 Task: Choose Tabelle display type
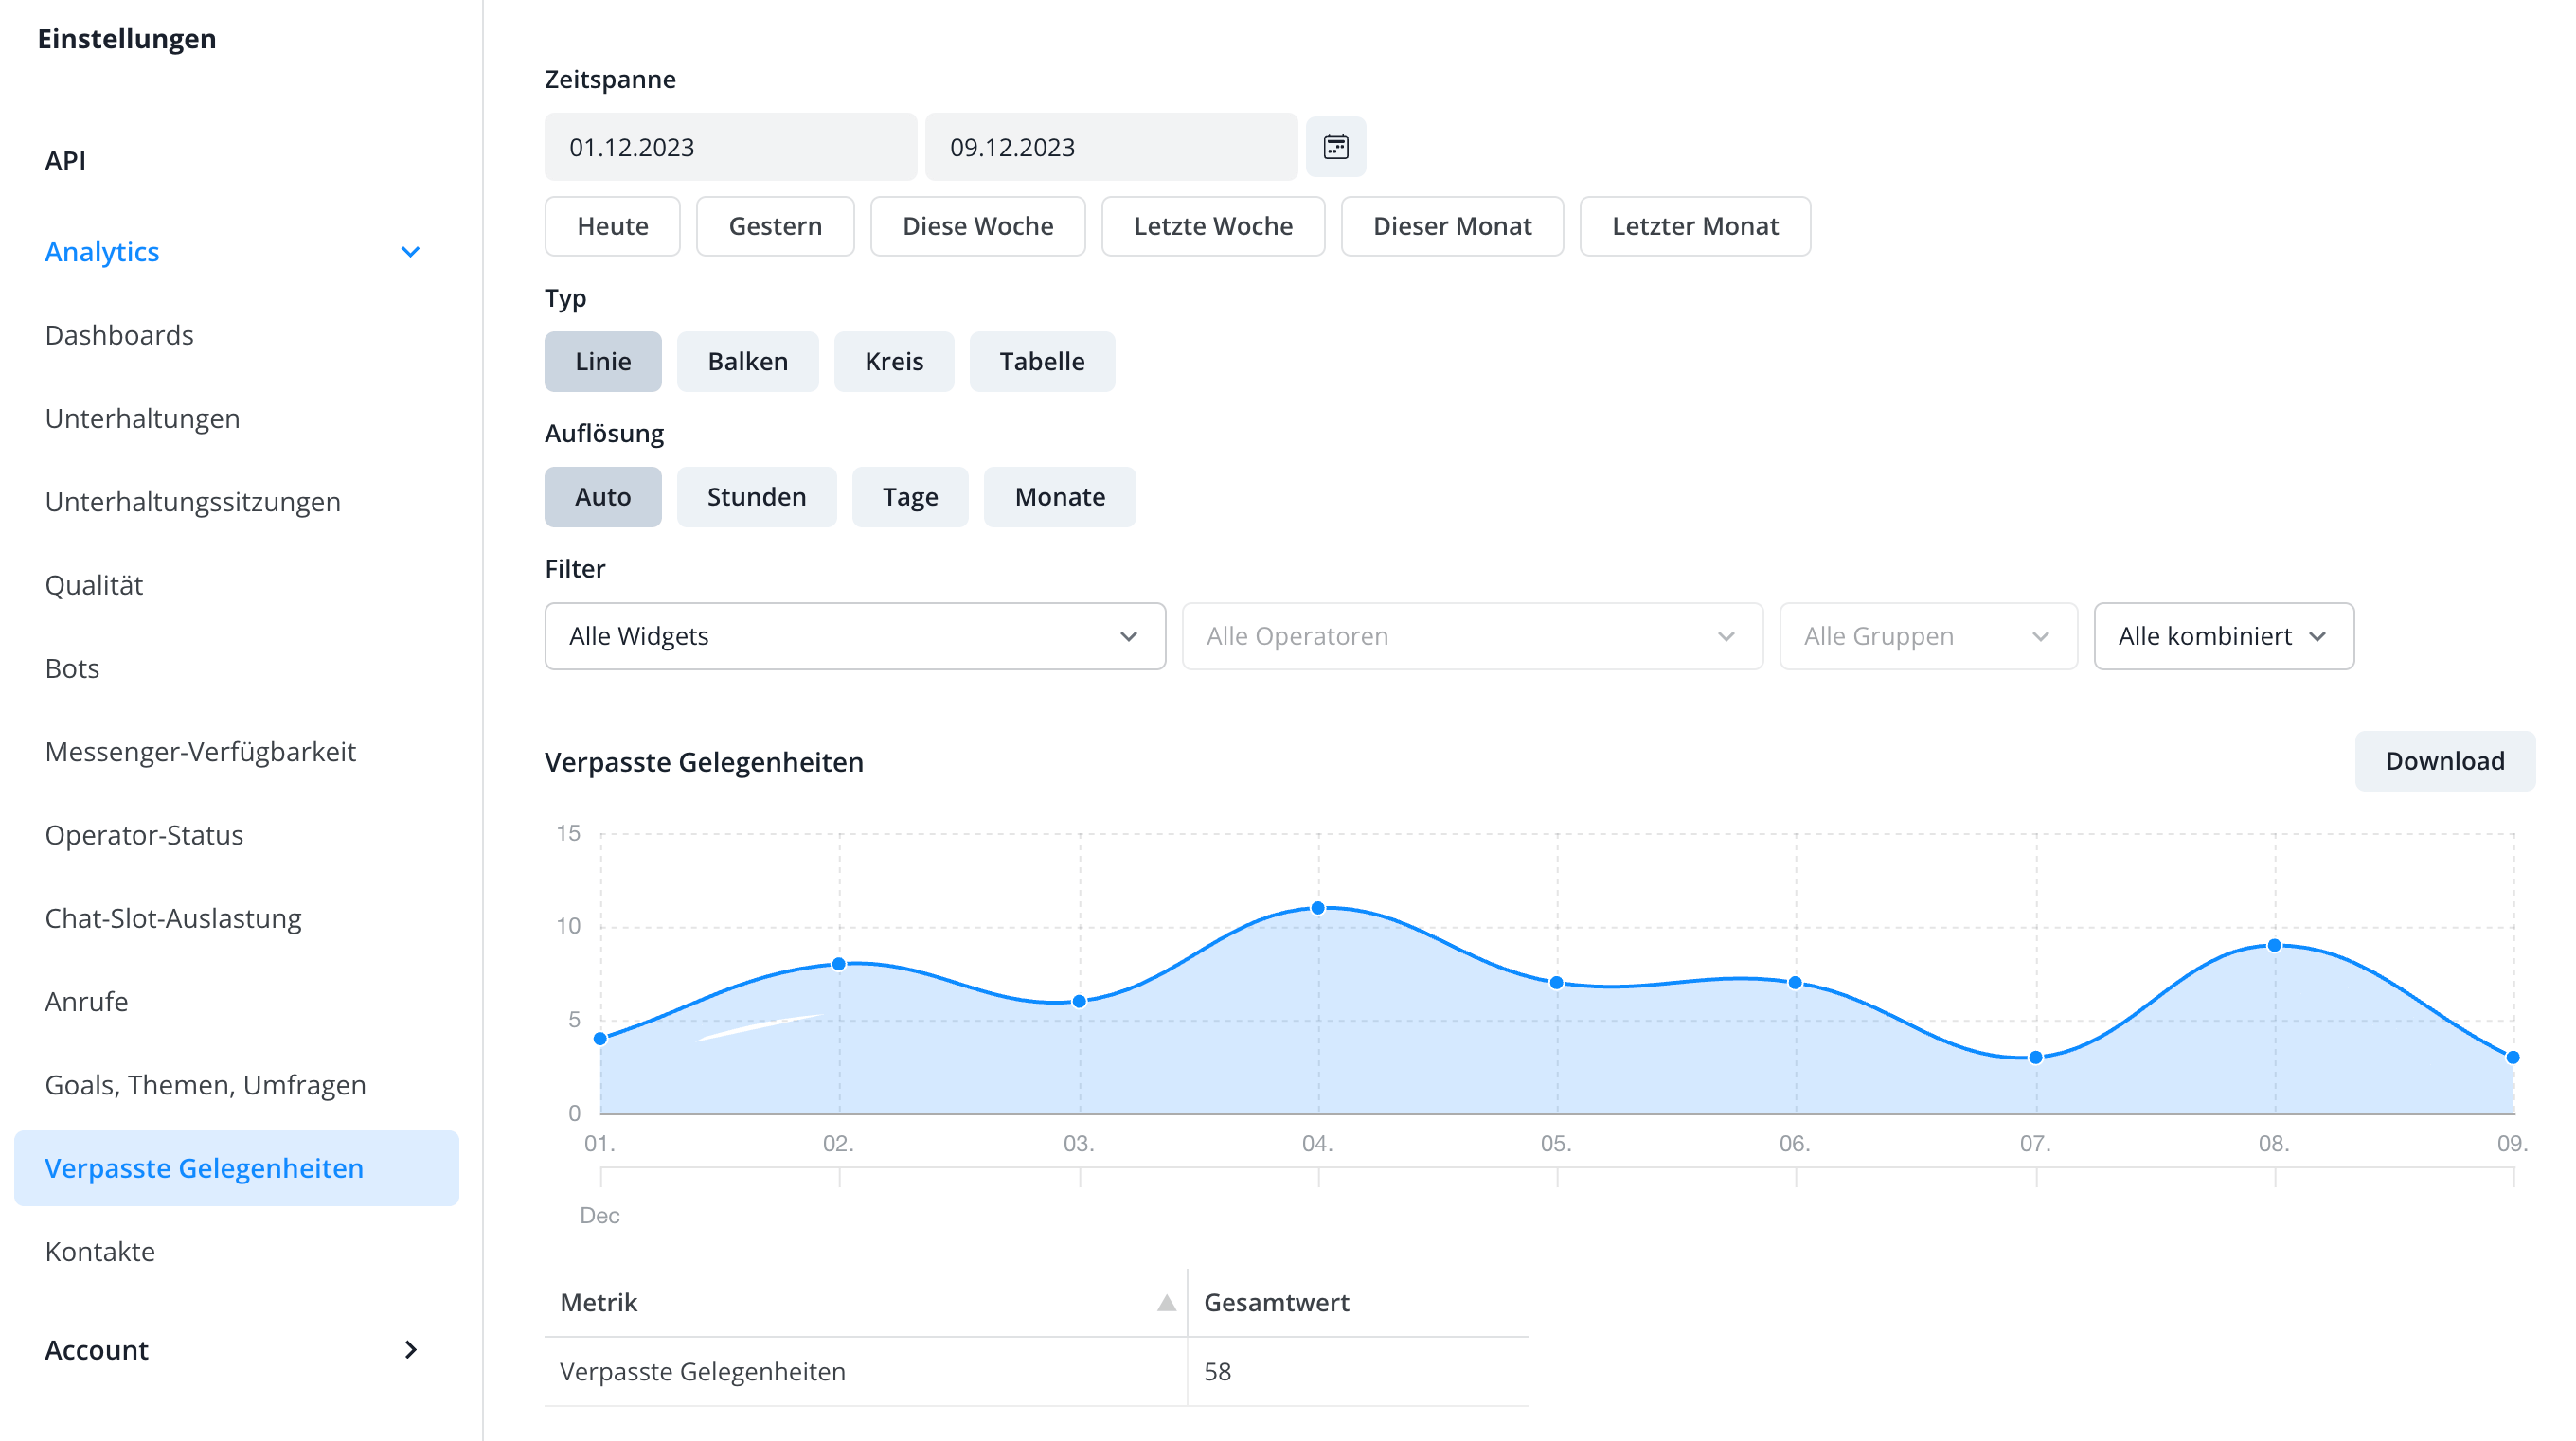pyautogui.click(x=1041, y=361)
